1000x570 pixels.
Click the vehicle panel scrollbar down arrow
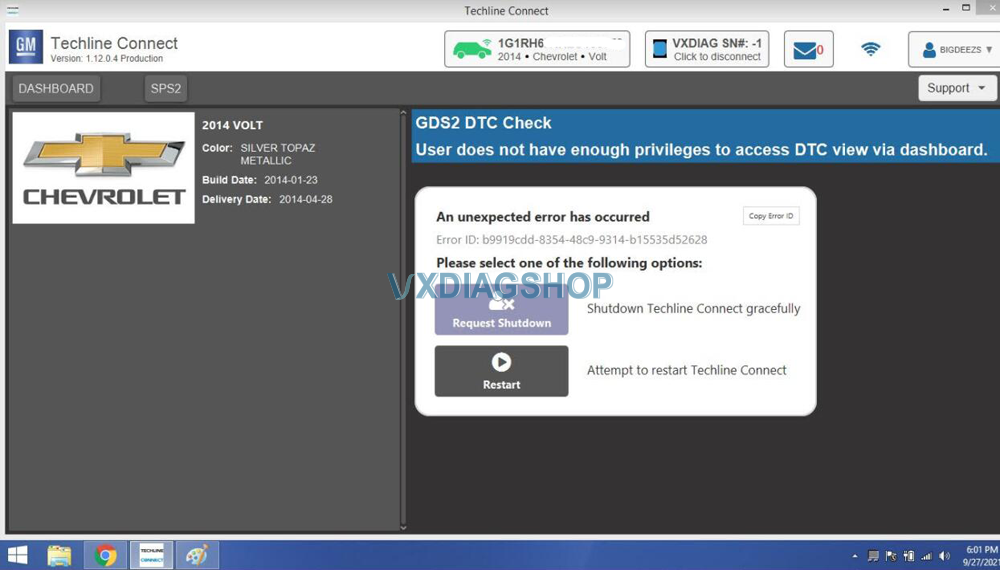403,527
